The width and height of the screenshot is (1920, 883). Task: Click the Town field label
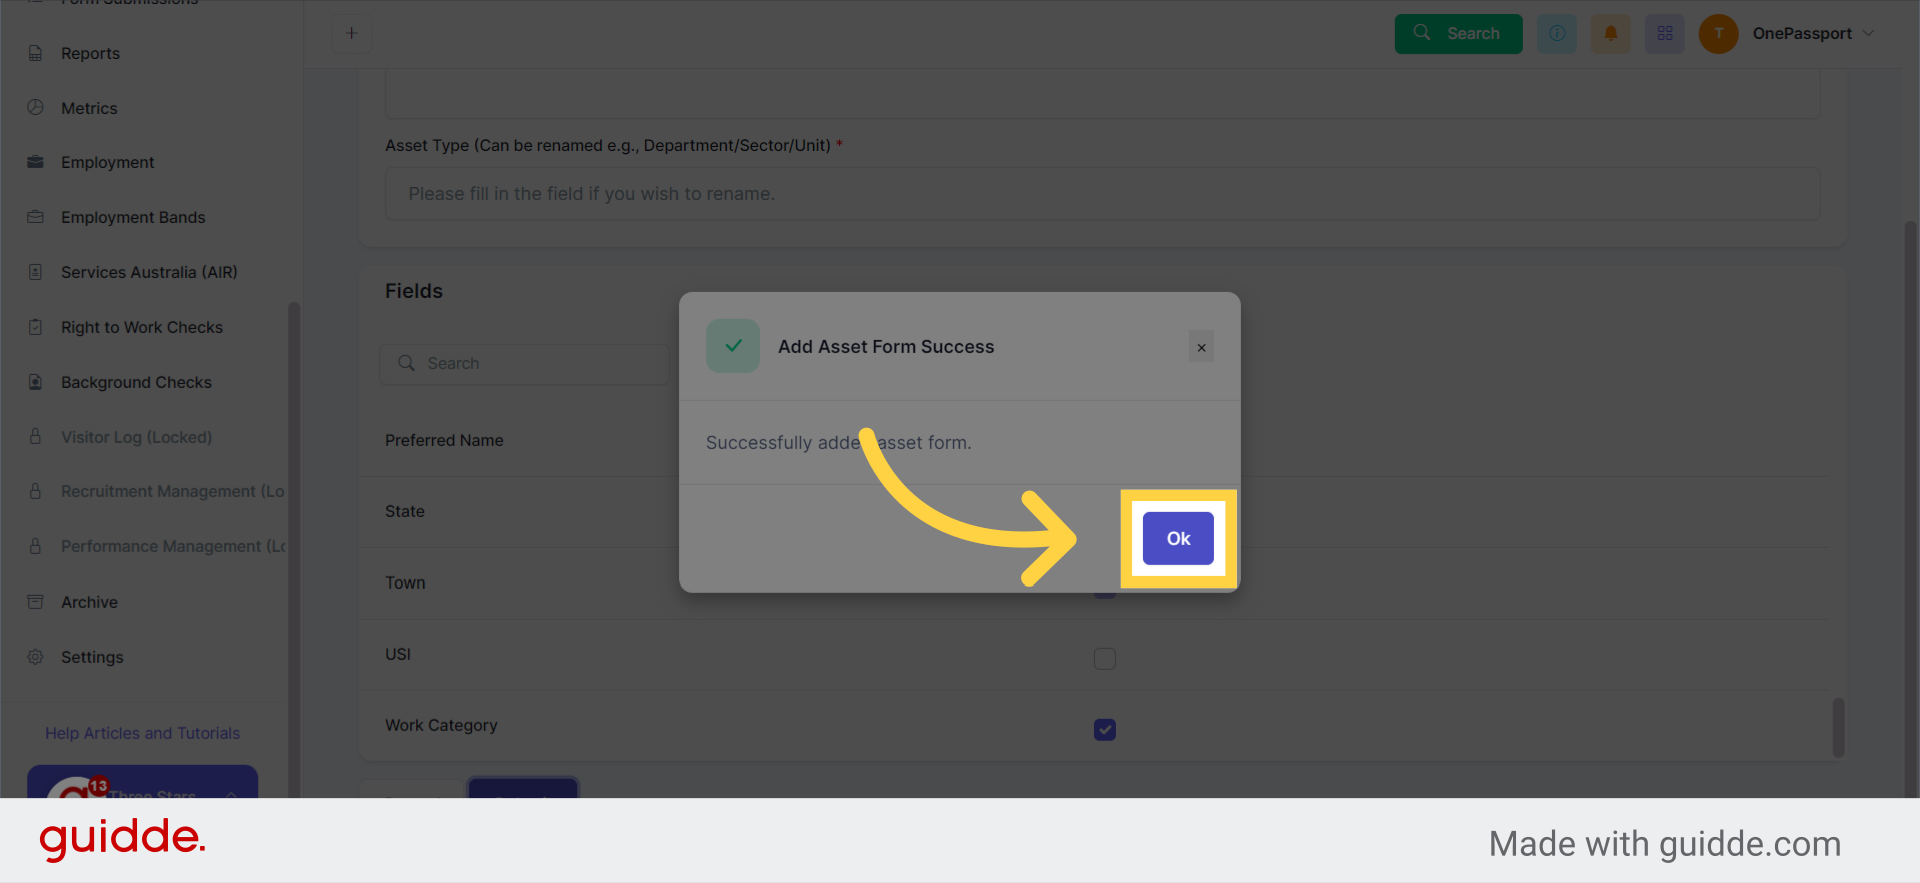(405, 583)
